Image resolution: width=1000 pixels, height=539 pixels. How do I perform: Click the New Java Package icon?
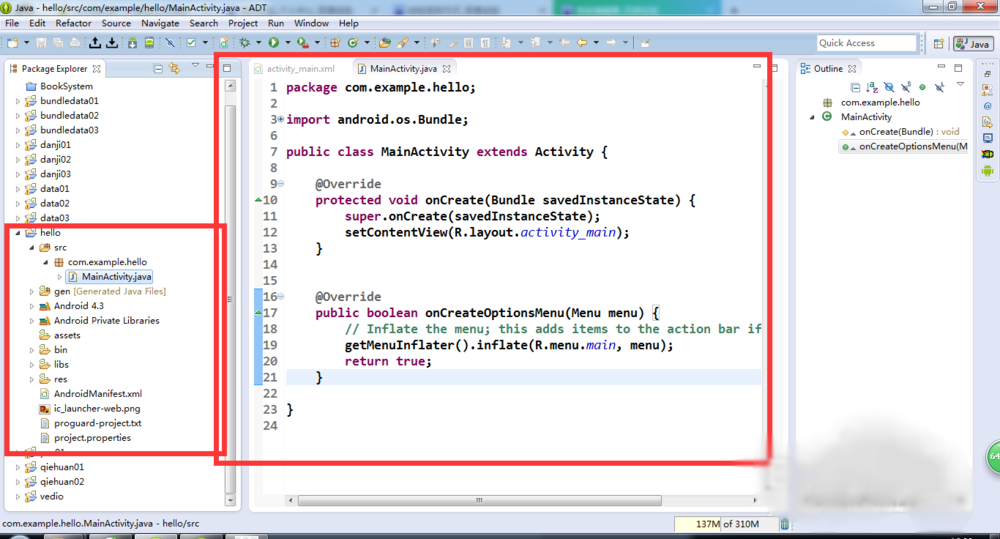click(335, 43)
